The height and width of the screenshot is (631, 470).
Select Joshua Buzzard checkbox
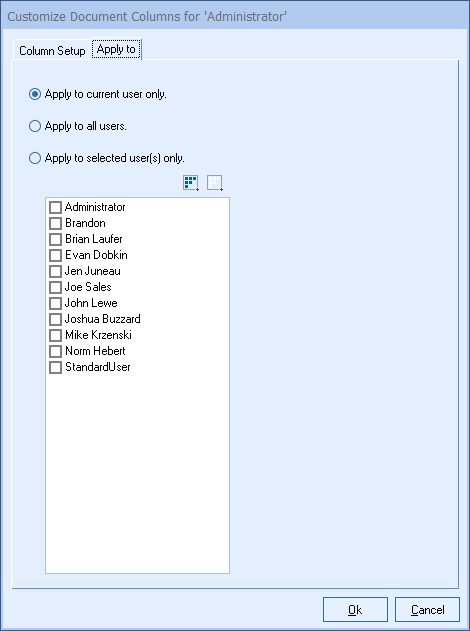pos(55,320)
